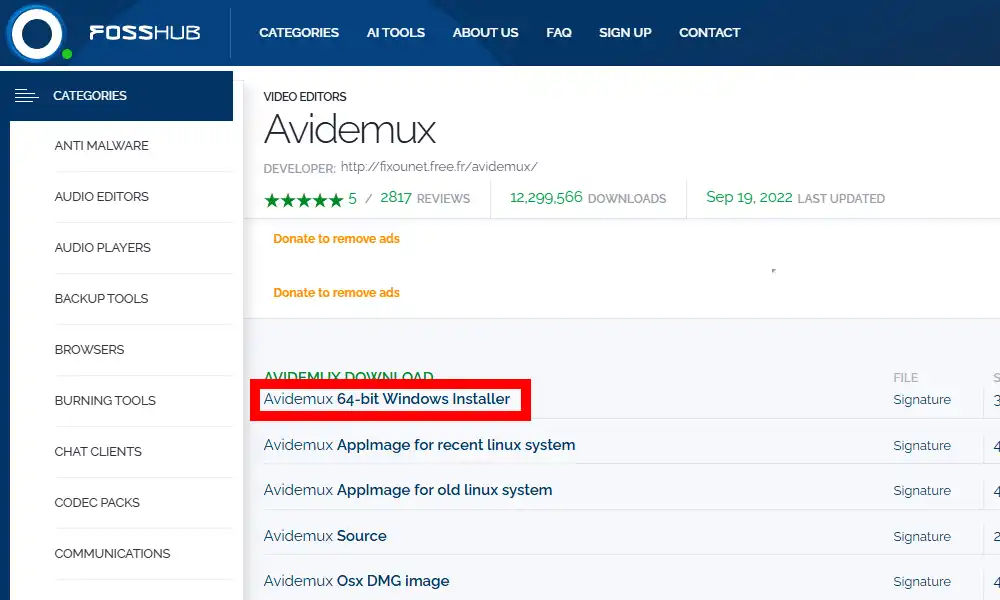1000x600 pixels.
Task: Click the VIDEO EDITORS breadcrumb
Action: (305, 96)
